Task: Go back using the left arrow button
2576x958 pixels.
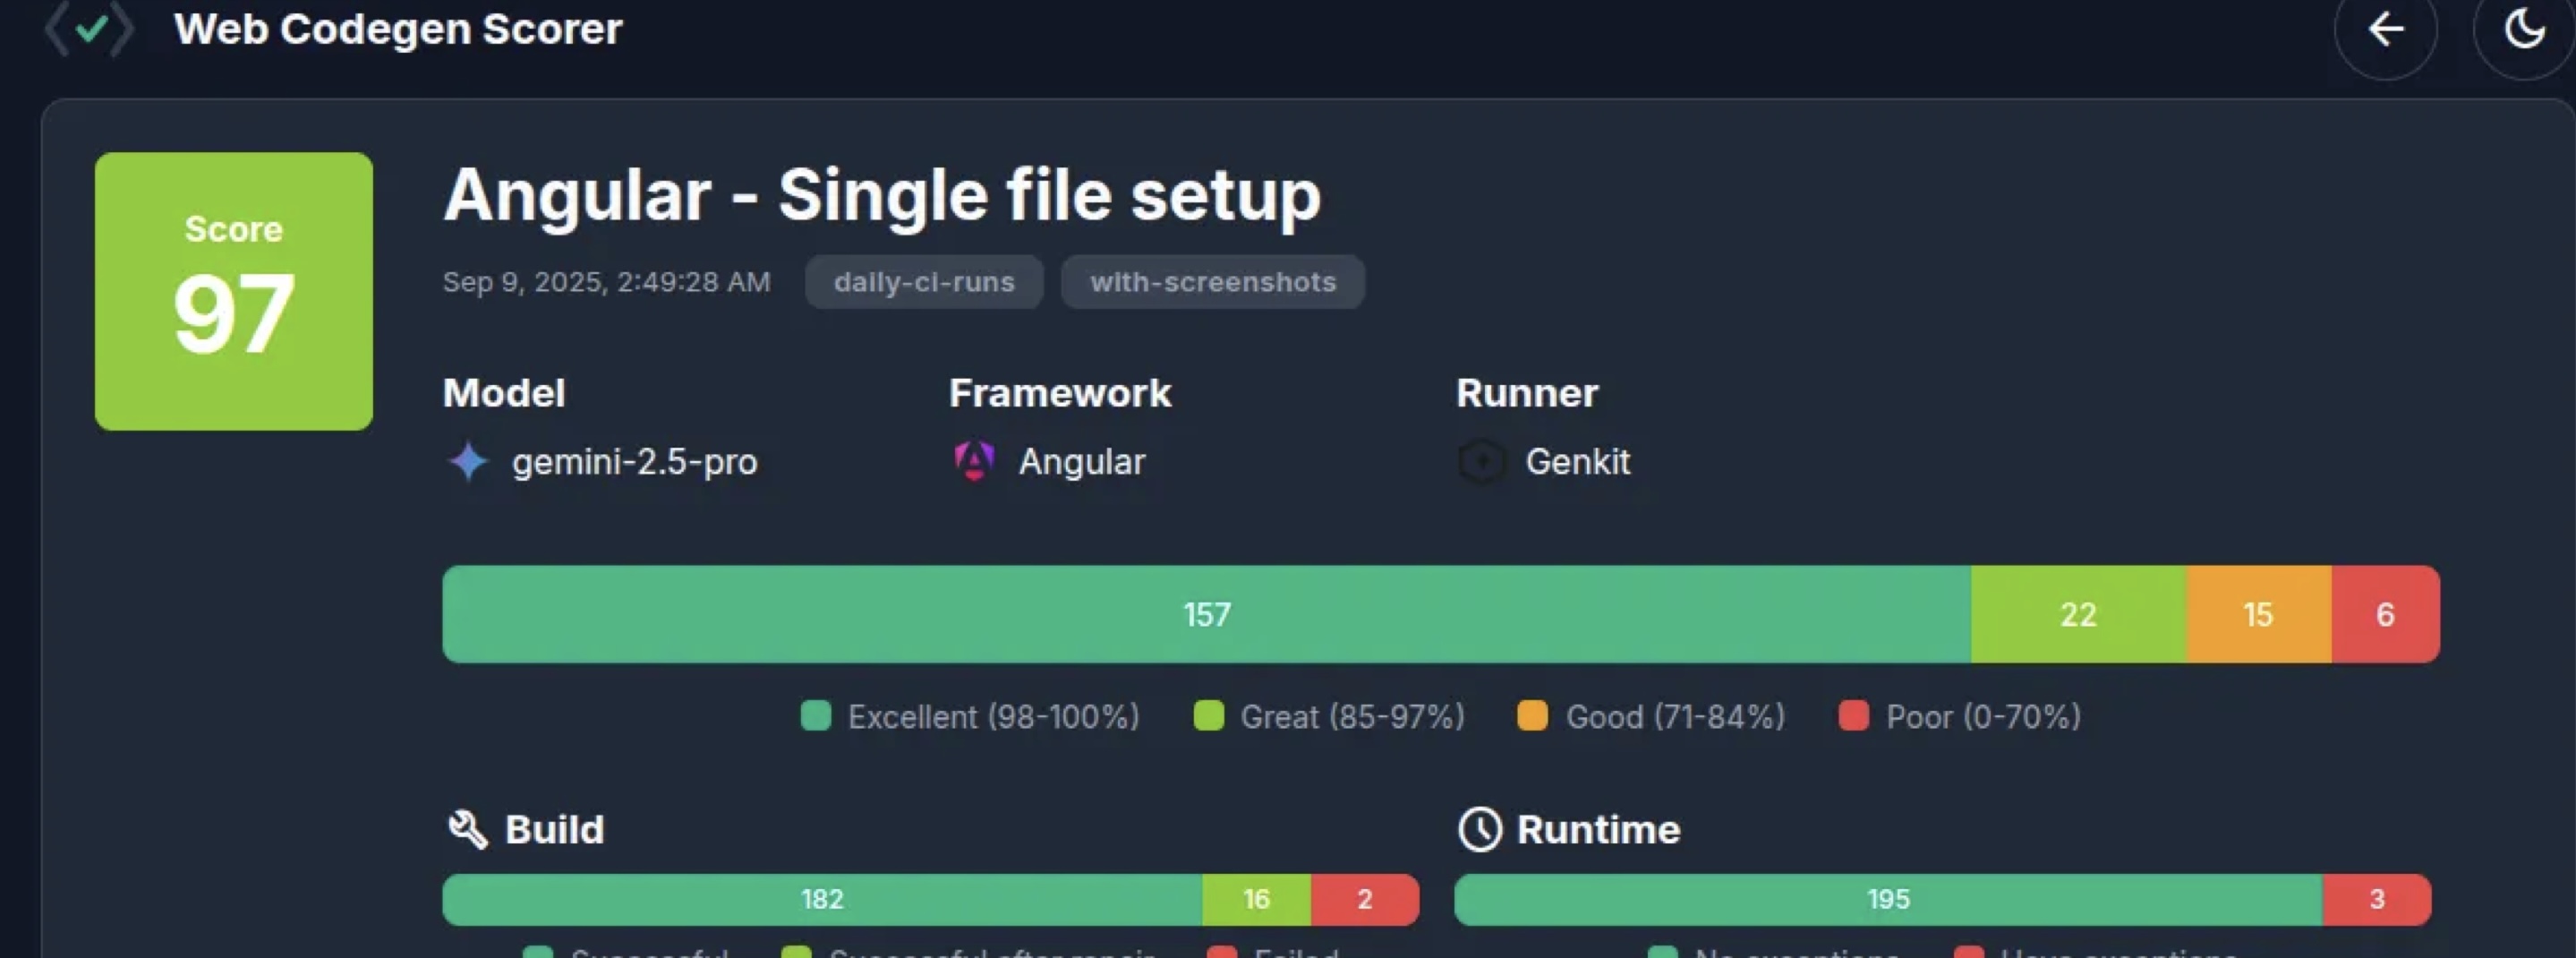Action: click(2385, 29)
